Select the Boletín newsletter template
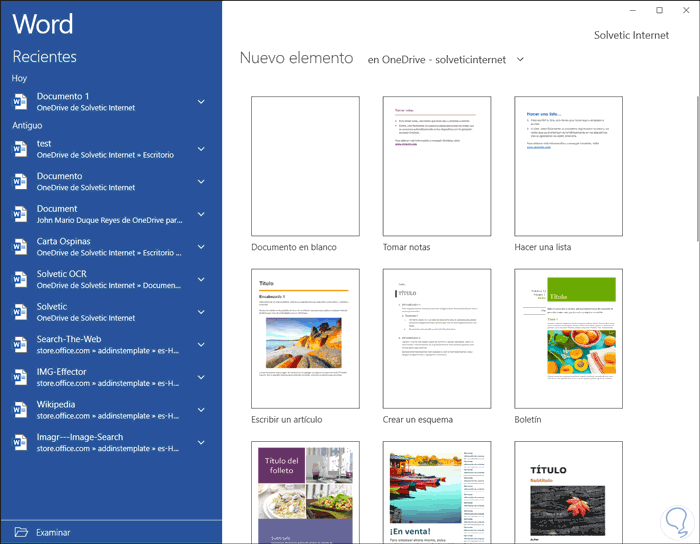This screenshot has height=544, width=700. [568, 338]
